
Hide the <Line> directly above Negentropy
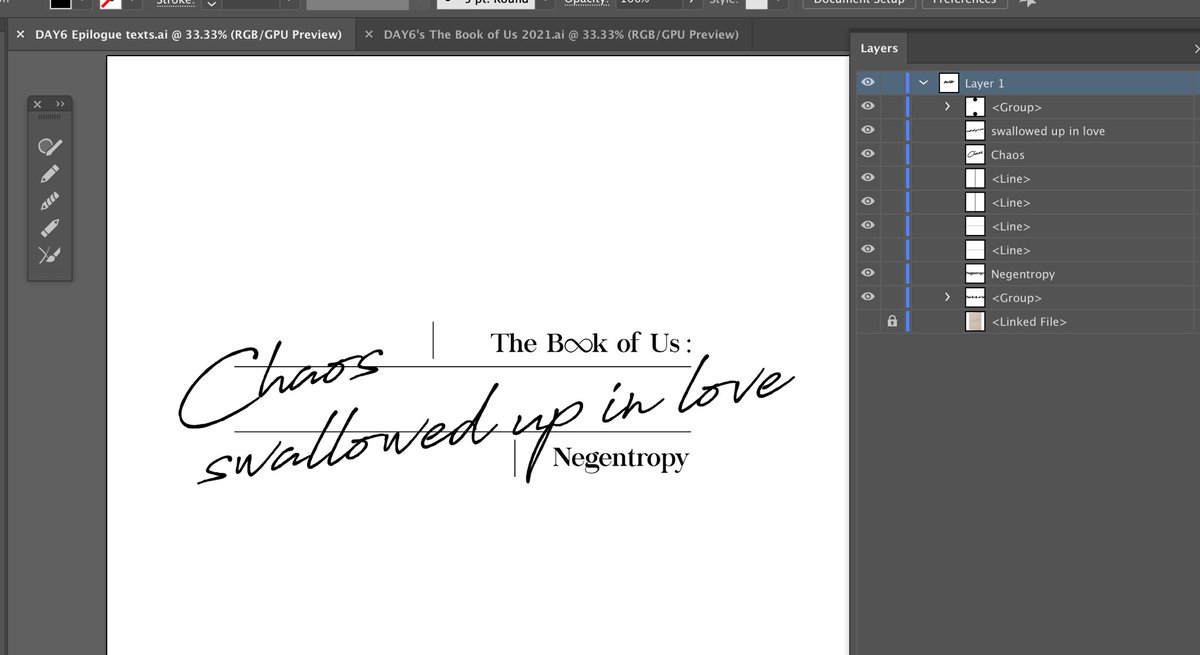click(868, 250)
